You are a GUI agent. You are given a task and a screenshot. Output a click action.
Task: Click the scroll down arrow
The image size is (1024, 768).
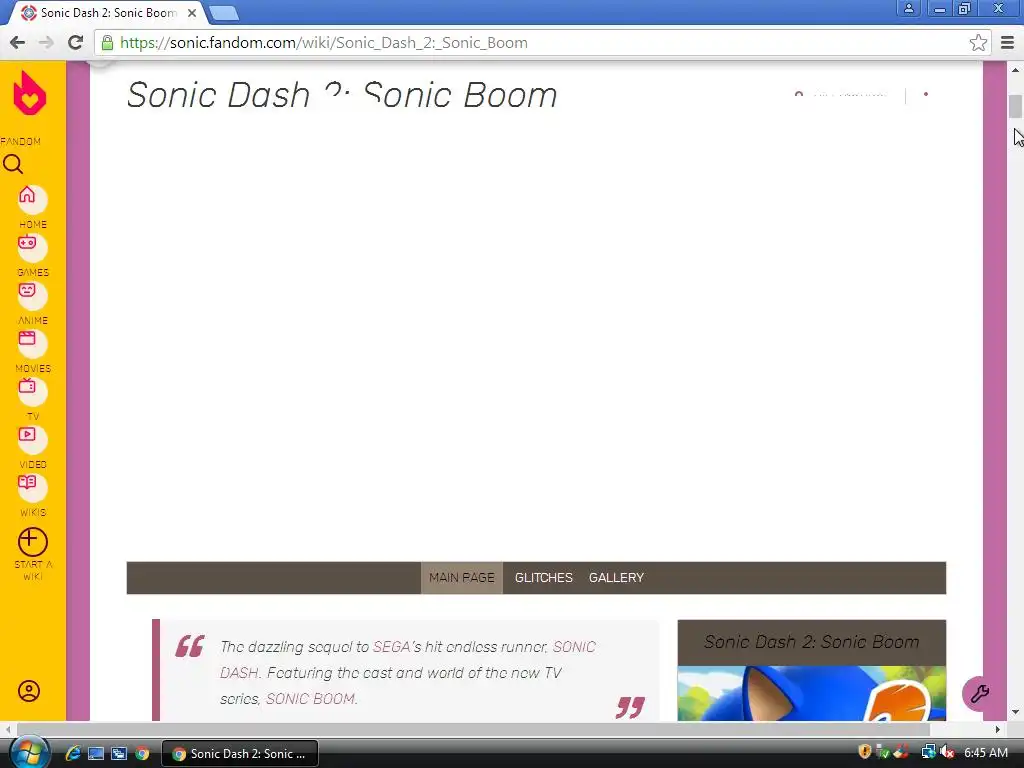(1015, 712)
